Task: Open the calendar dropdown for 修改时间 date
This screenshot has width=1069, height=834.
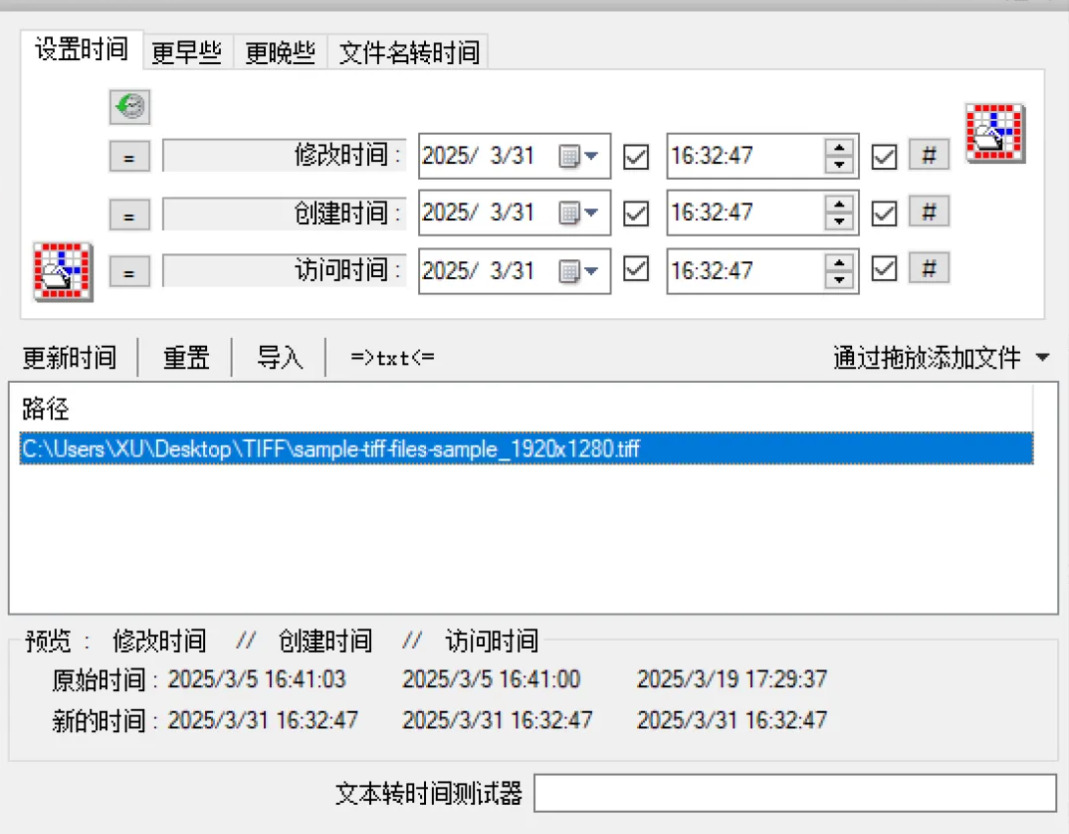Action: (x=578, y=156)
